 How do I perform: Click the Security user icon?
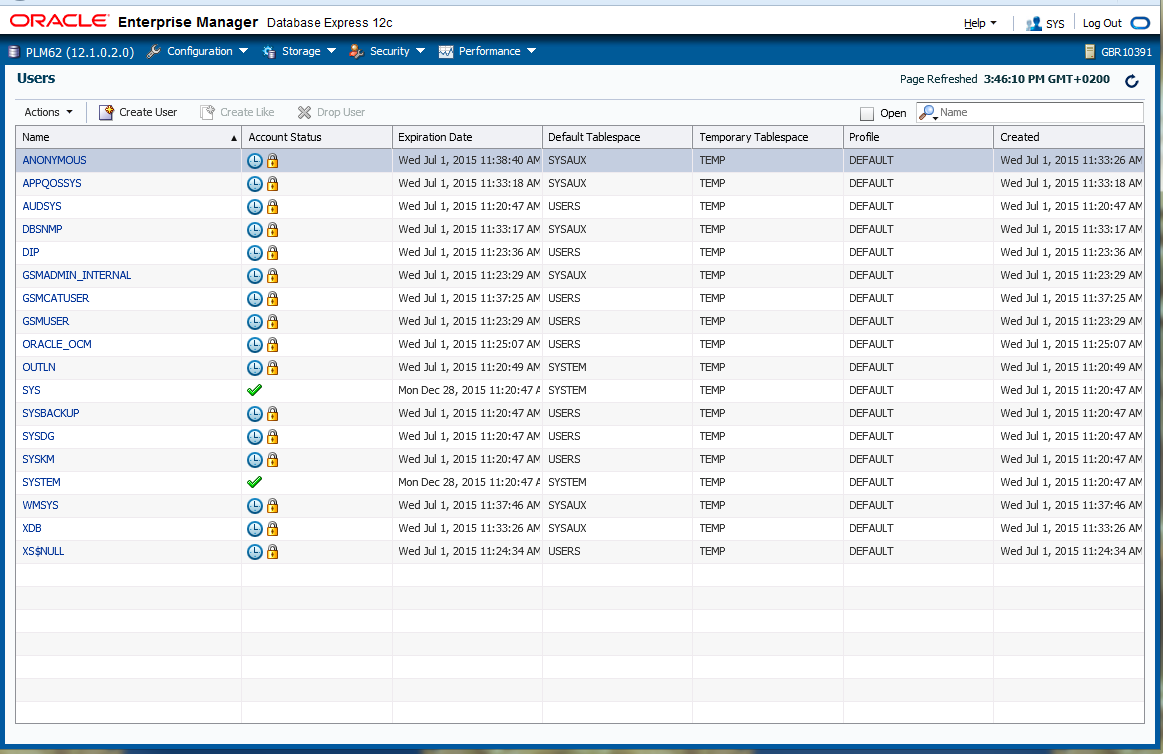356,51
